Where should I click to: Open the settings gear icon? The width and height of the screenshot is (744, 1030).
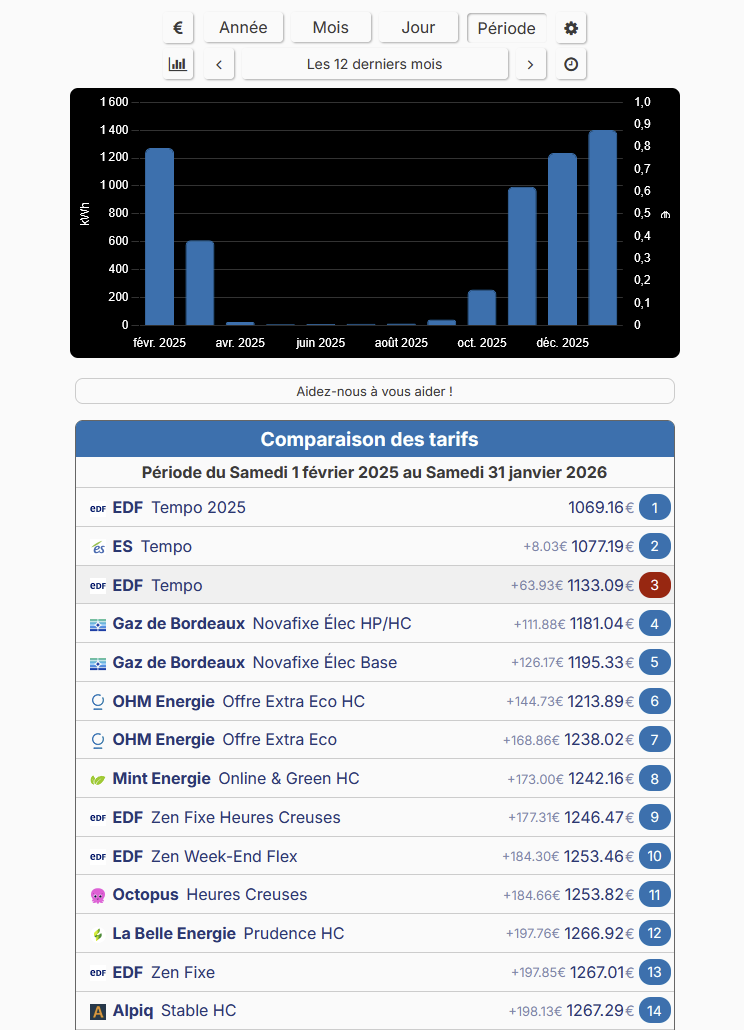[571, 28]
